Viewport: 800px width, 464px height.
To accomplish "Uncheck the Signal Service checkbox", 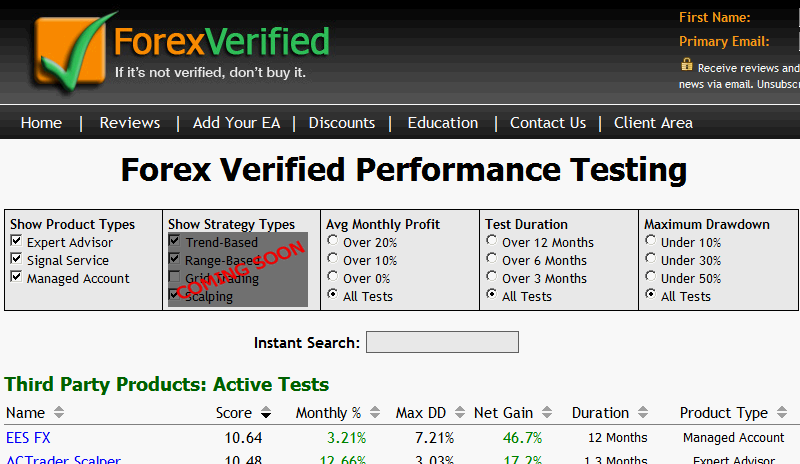I will tap(16, 258).
